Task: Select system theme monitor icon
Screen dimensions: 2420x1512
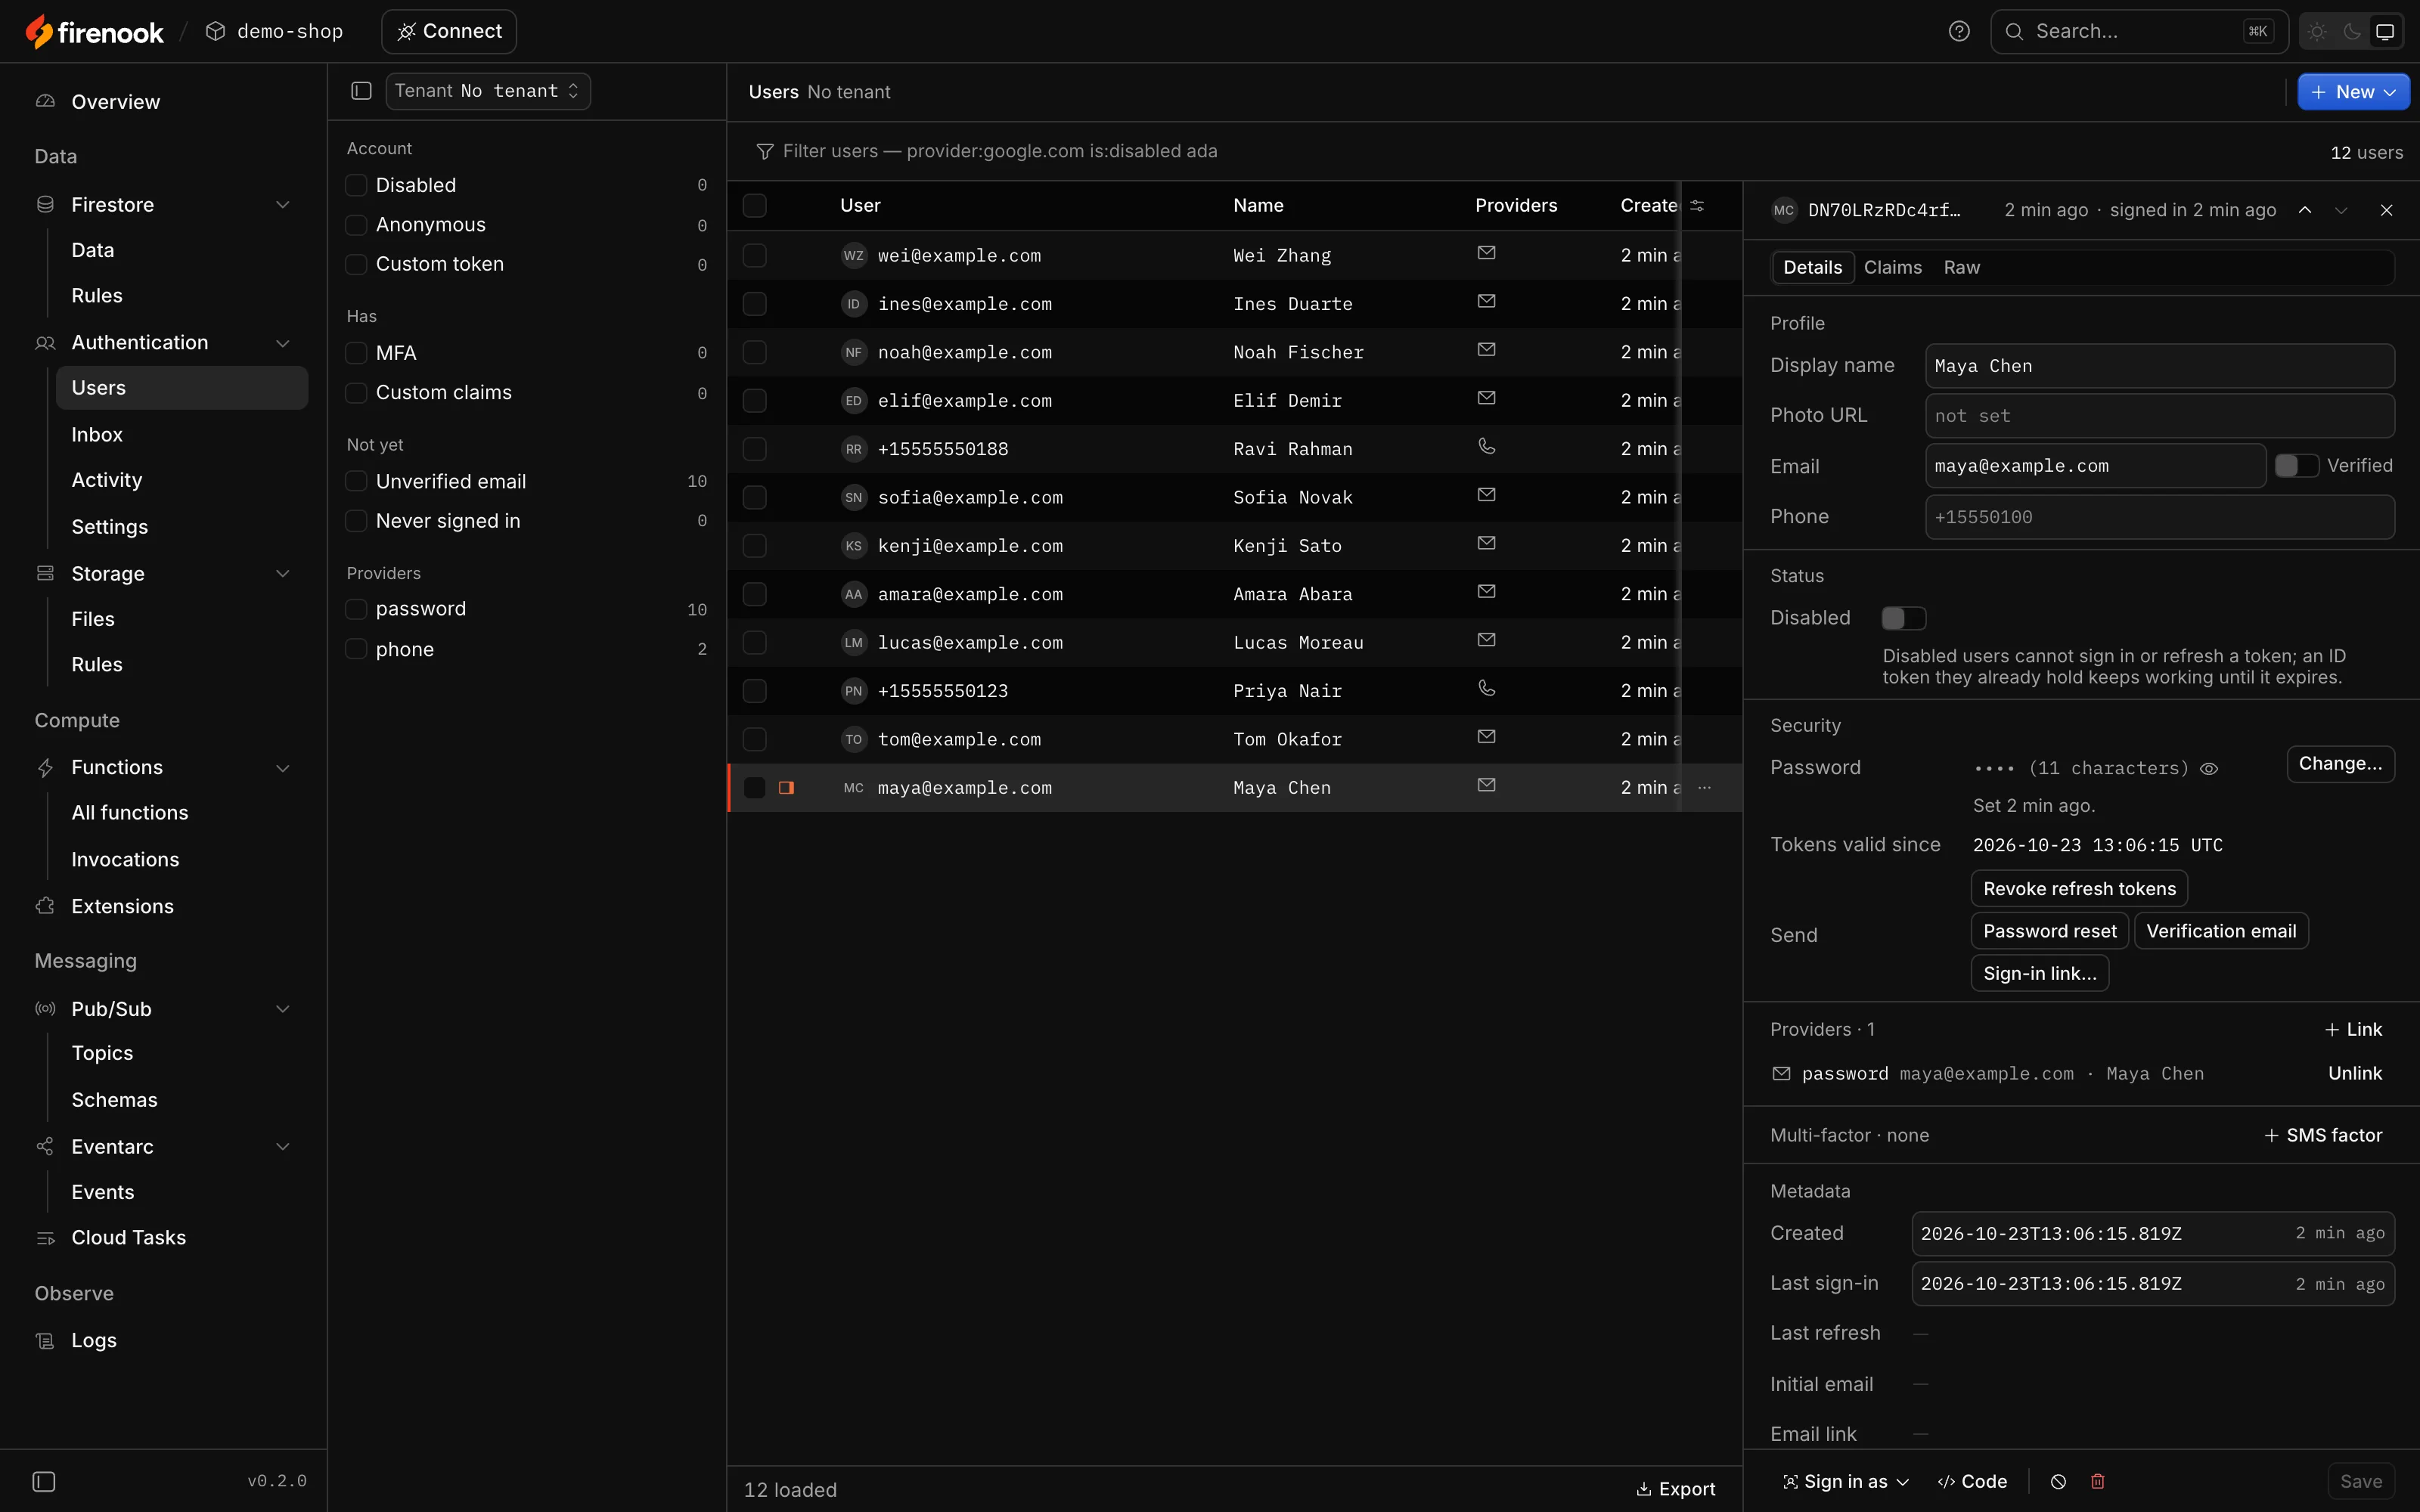Action: (2385, 31)
